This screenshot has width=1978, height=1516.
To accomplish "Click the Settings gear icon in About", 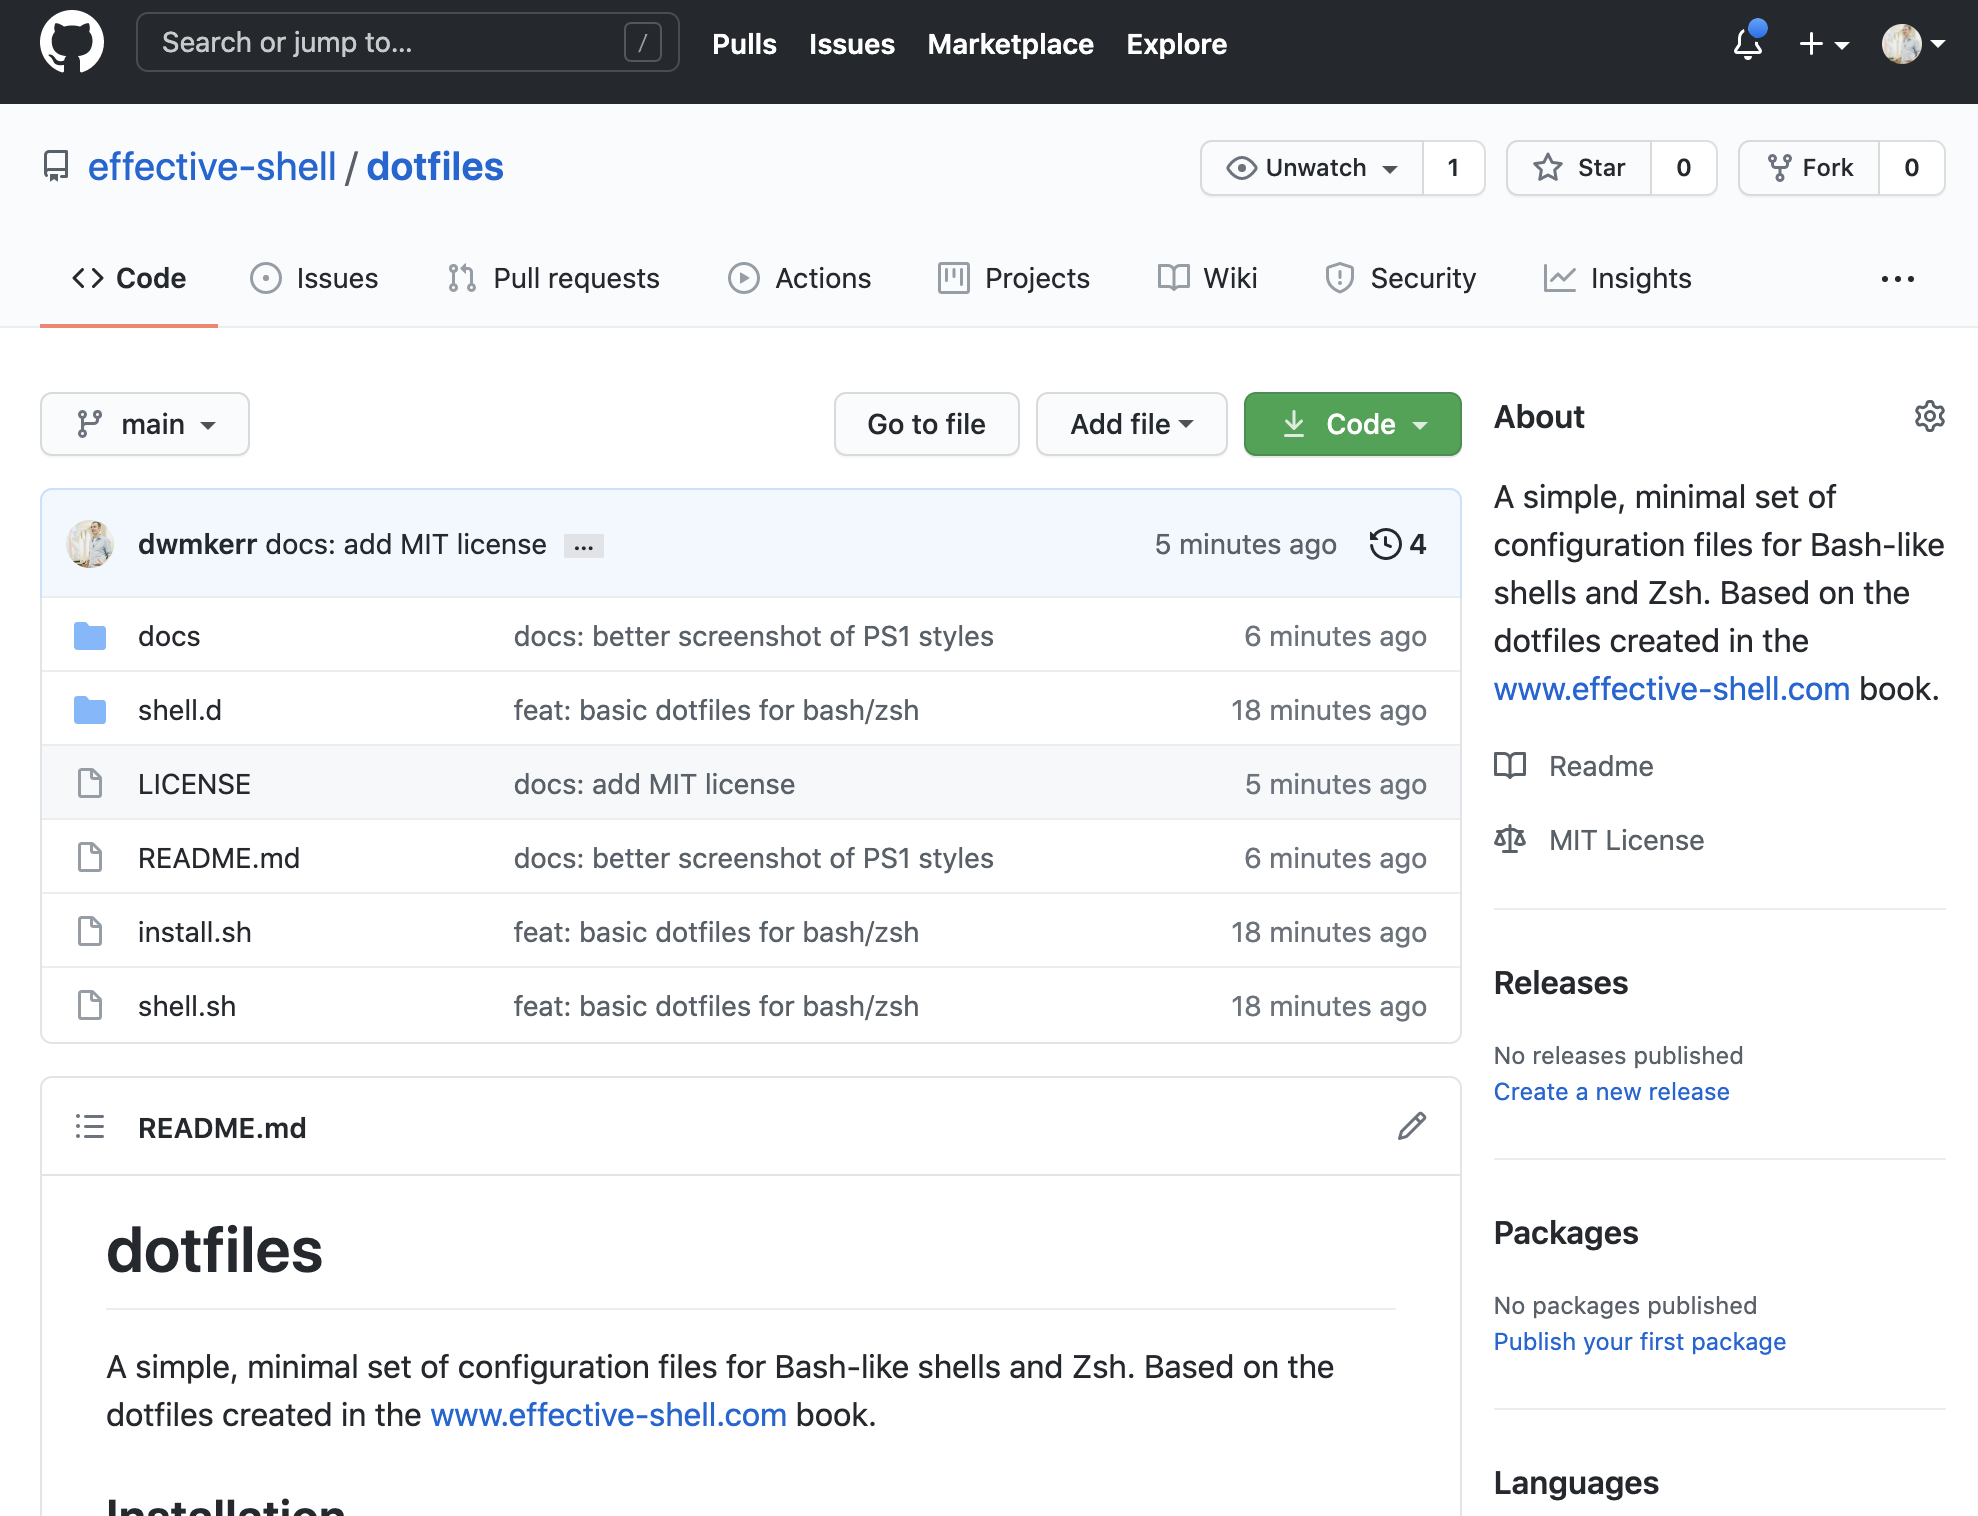I will click(x=1927, y=417).
